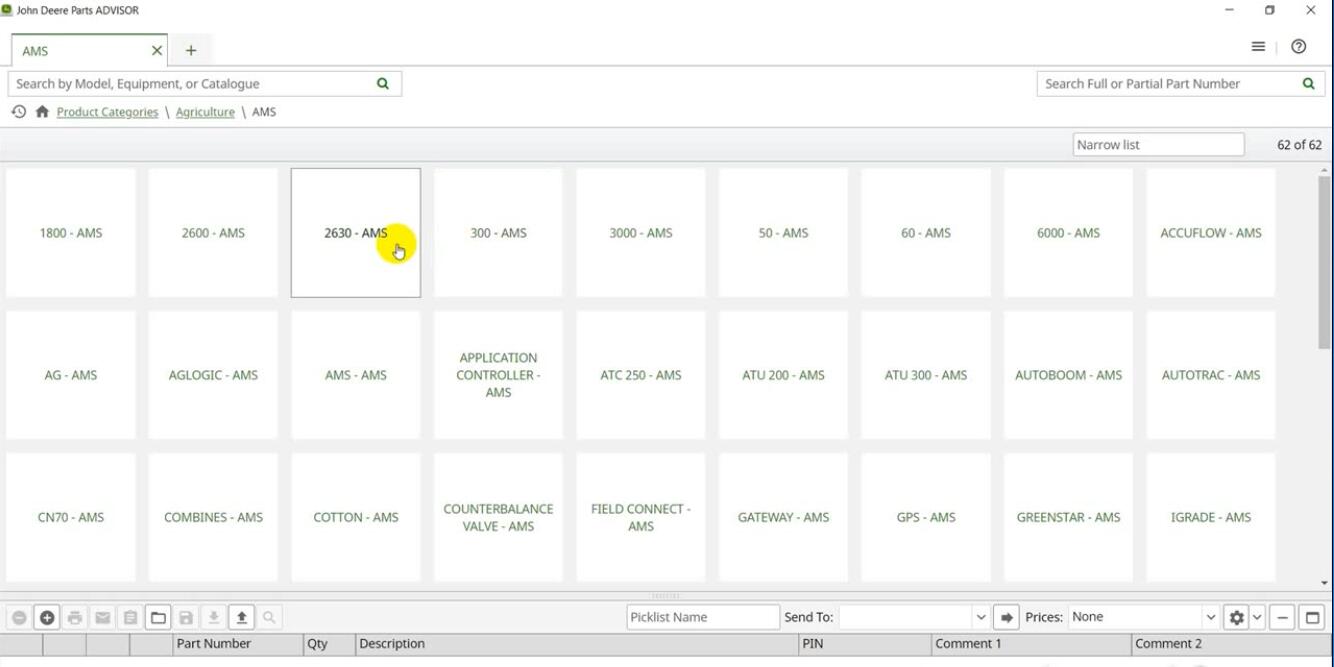Click the email picklist envelope icon
Viewport: 1334px width, 667px height.
[102, 618]
